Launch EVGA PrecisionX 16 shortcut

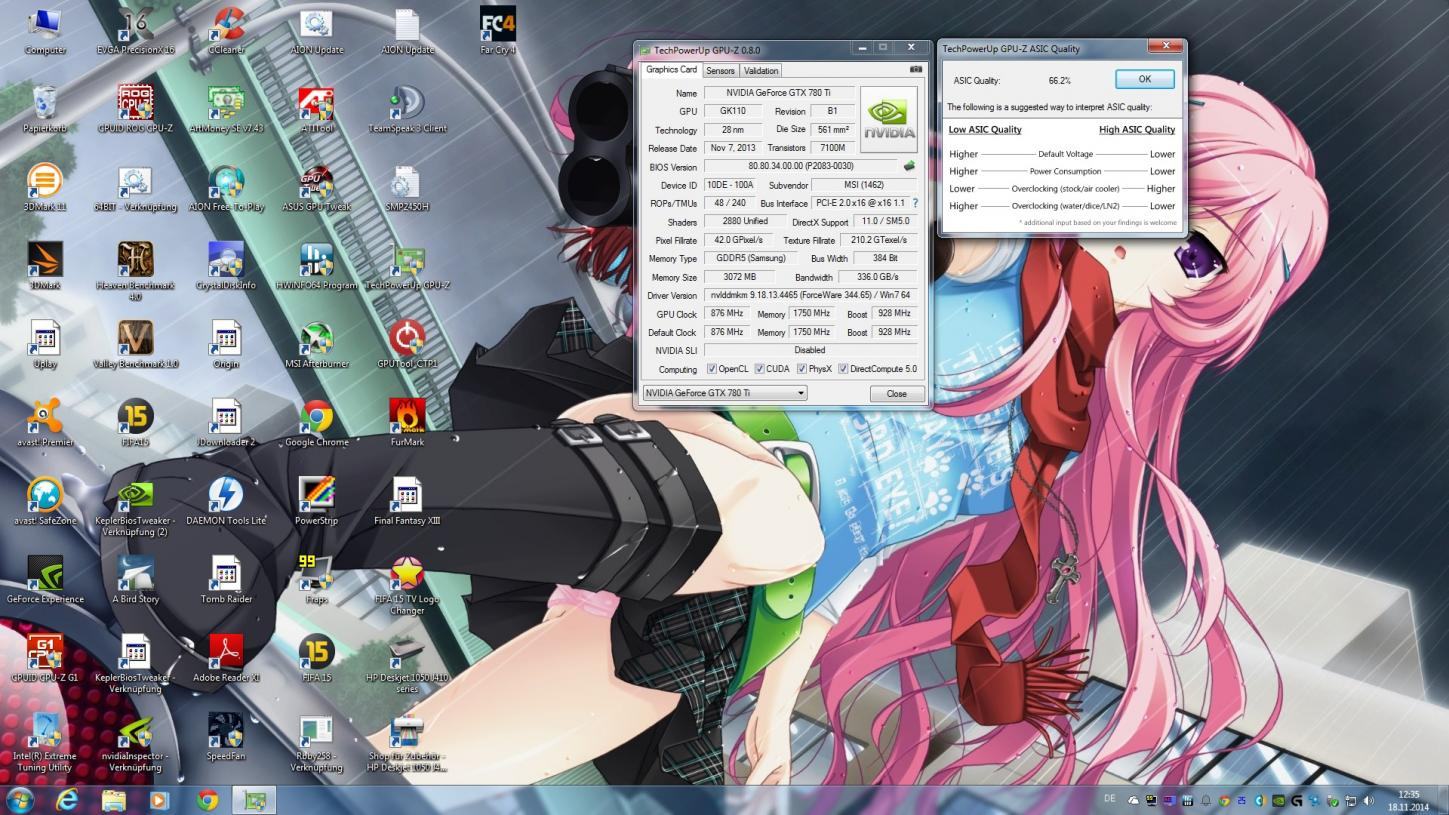pyautogui.click(x=135, y=30)
